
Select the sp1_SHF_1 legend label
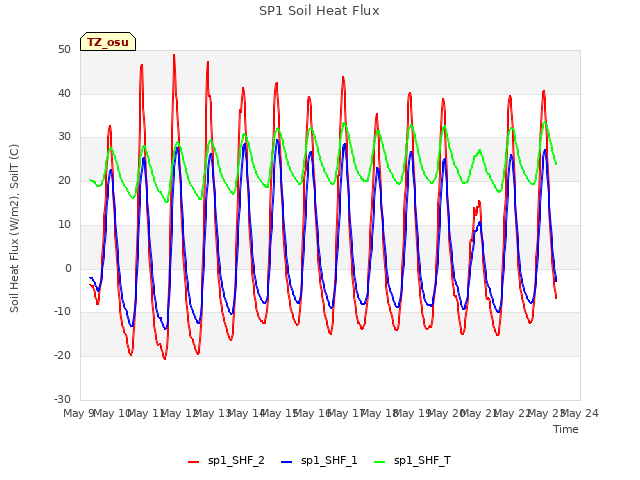point(329,460)
